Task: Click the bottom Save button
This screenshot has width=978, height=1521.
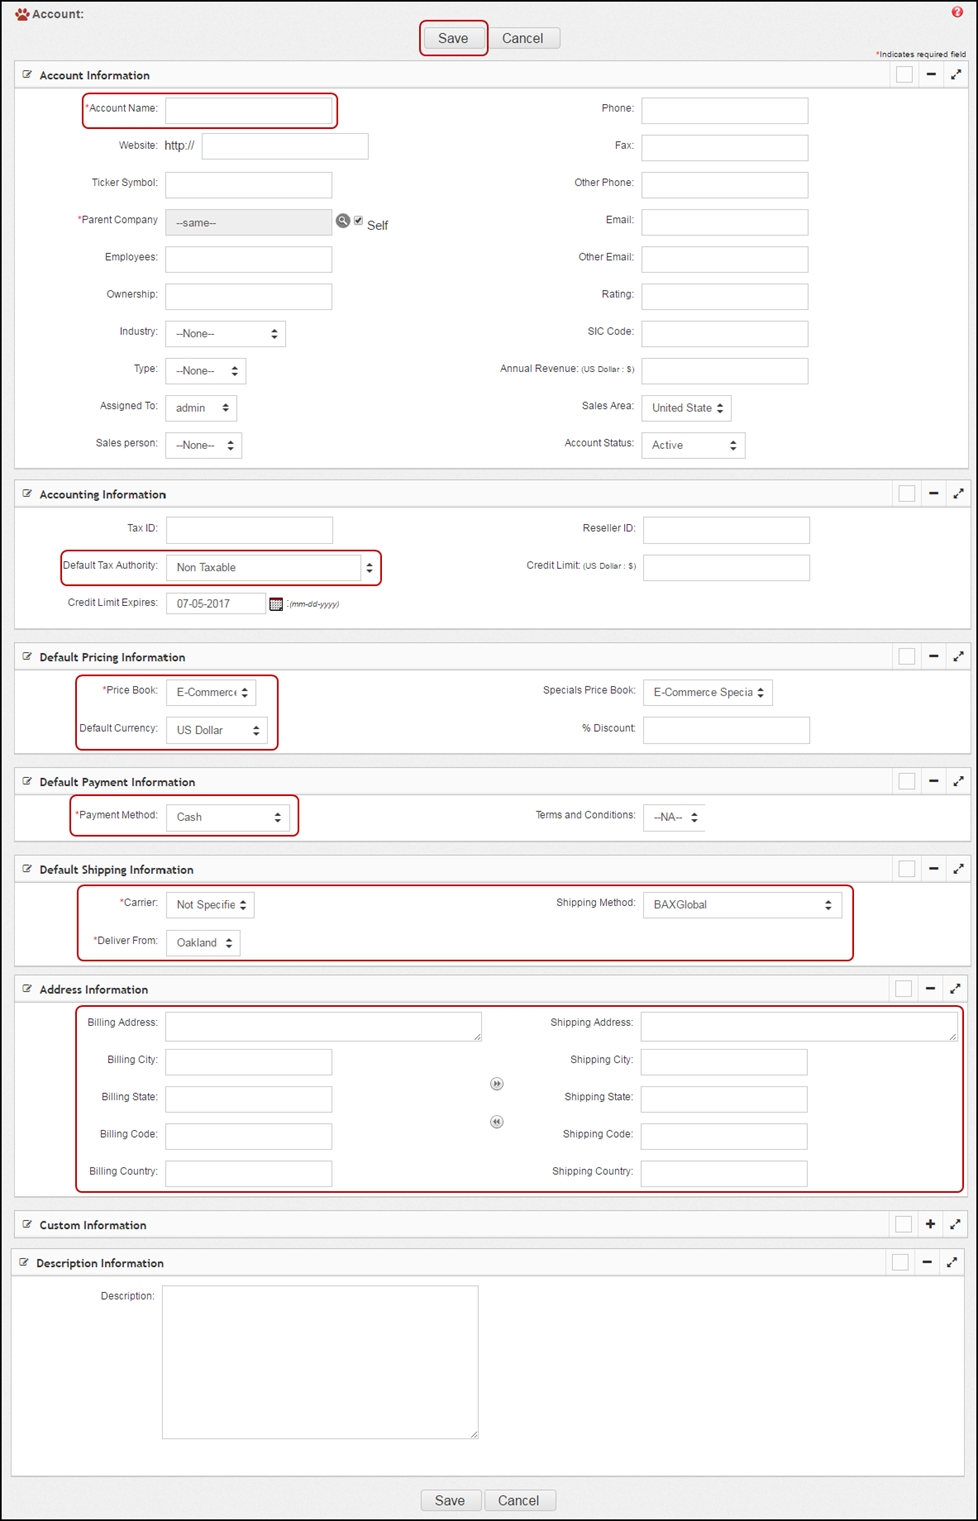Action: (450, 1500)
